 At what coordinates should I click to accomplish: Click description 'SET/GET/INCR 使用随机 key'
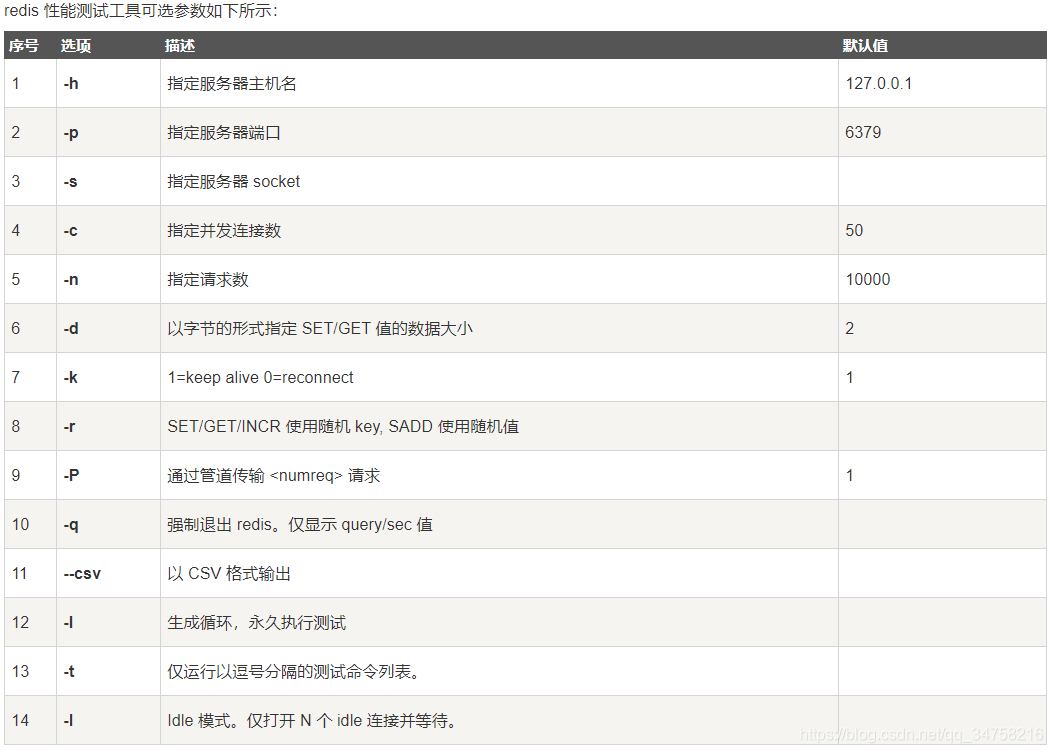coord(275,427)
